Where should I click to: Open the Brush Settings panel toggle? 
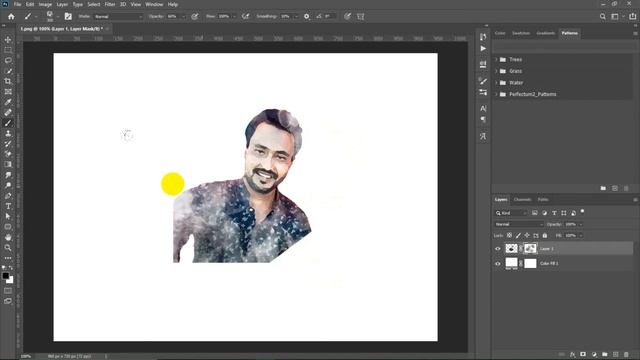(x=68, y=16)
